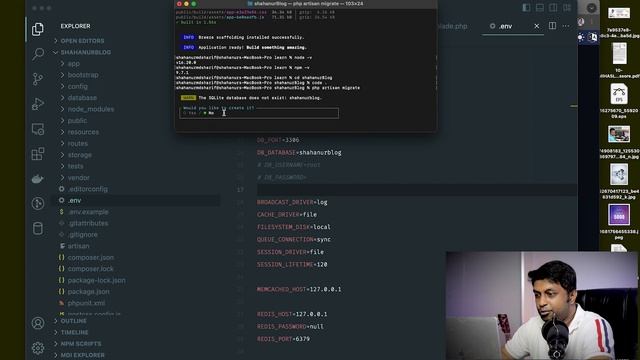Open the .gitignore file
This screenshot has height=360, width=640.
click(83, 235)
